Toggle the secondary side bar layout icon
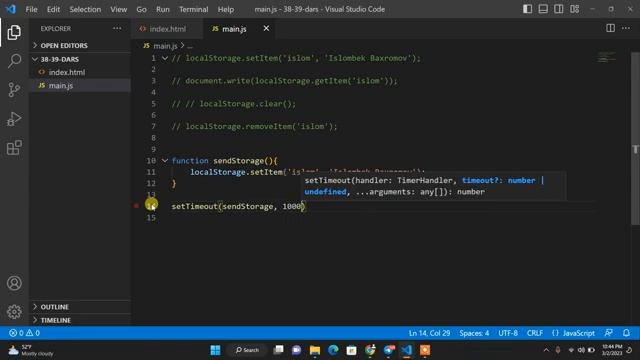640x360 pixels. click(x=558, y=9)
